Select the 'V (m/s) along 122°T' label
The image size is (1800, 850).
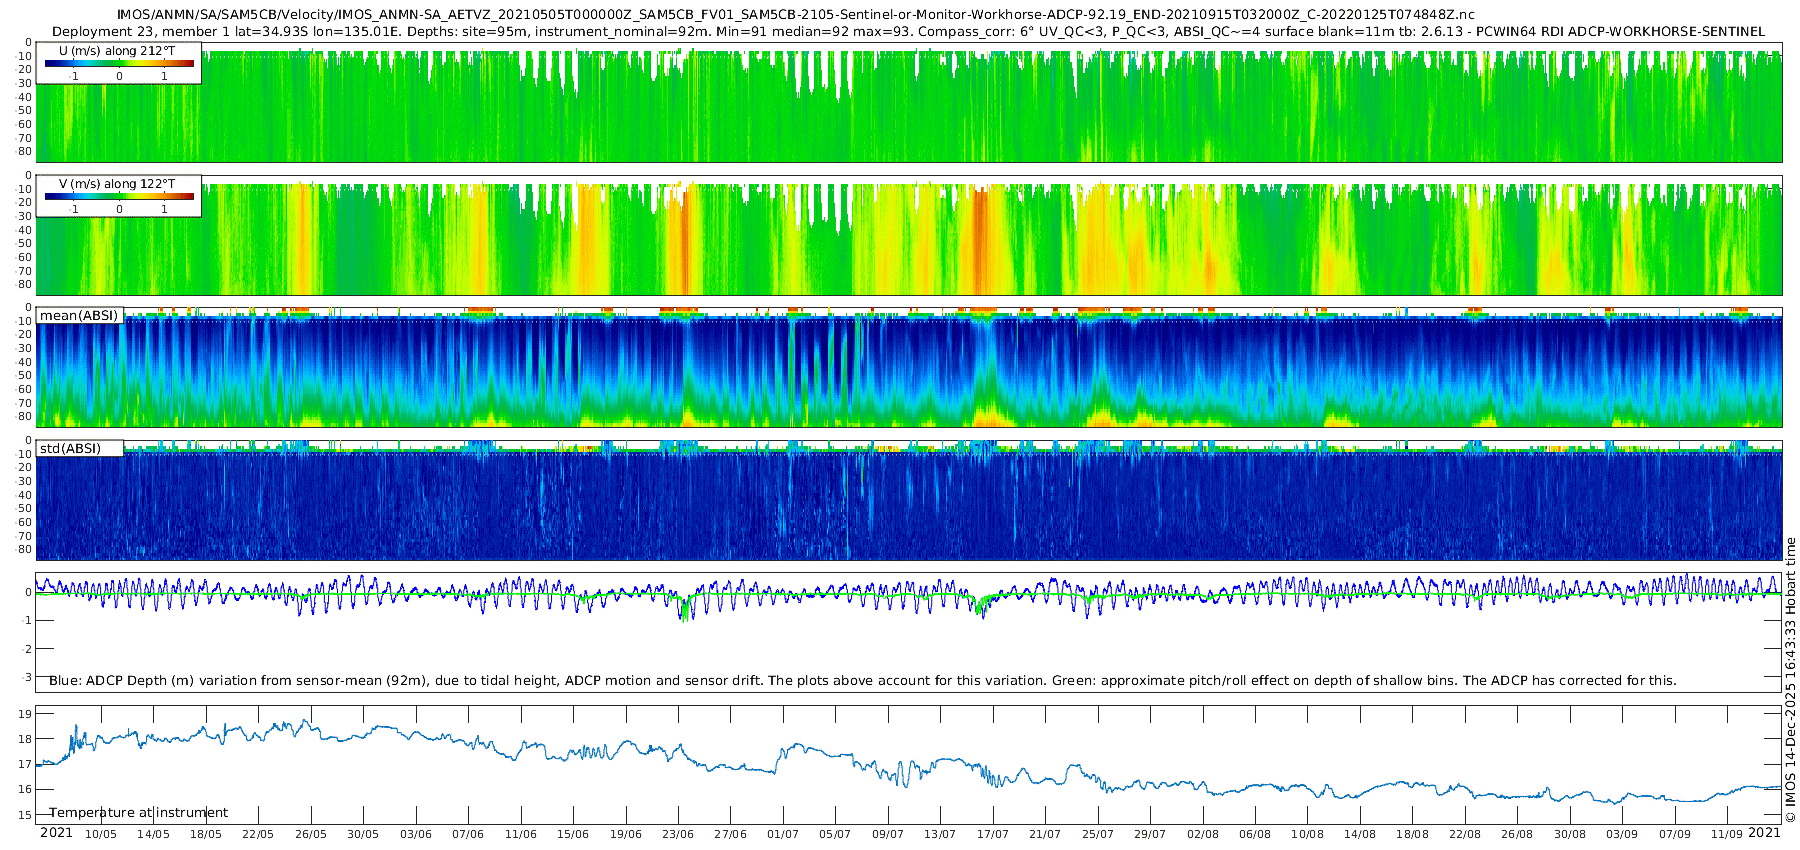pos(117,184)
